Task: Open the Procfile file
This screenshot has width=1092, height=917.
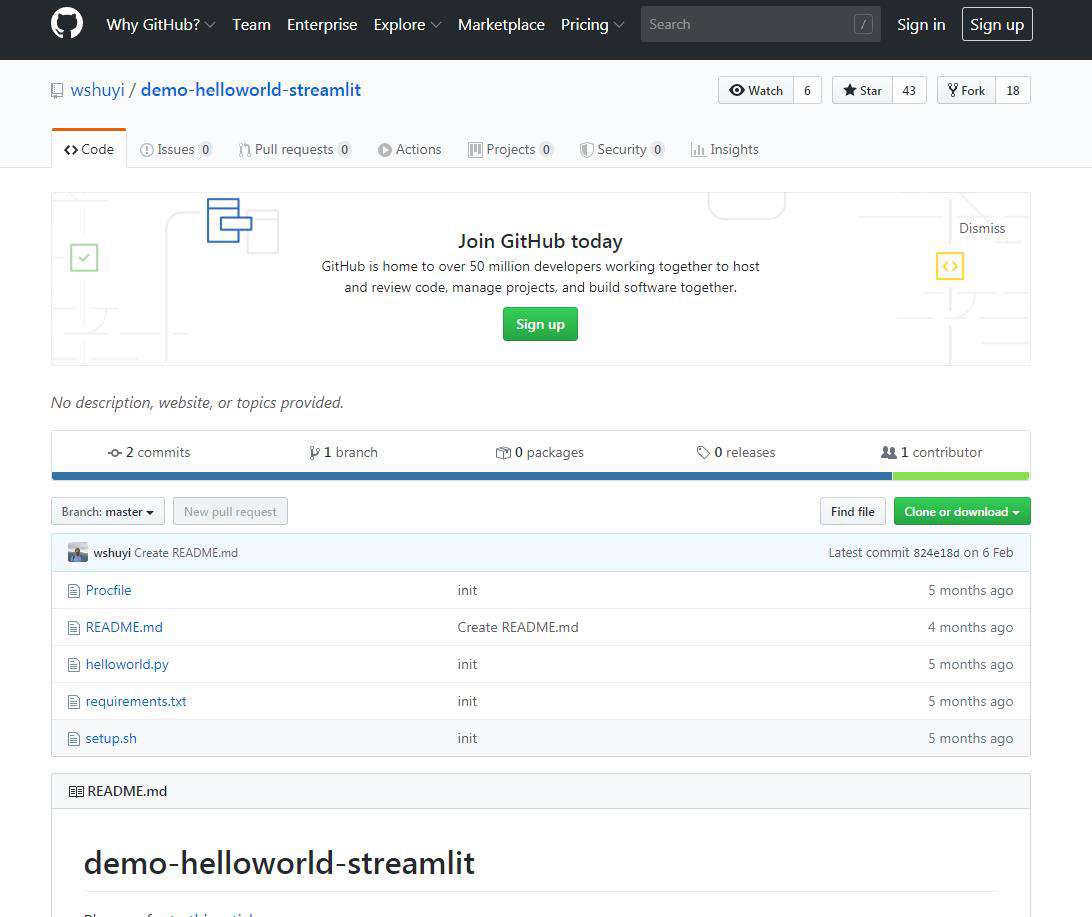Action: click(109, 590)
